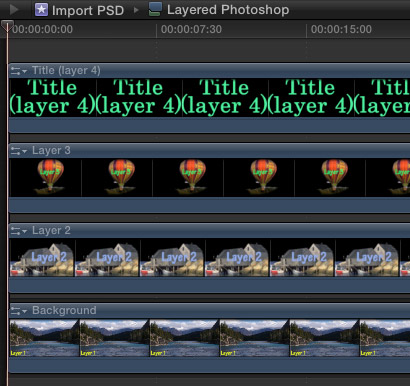The width and height of the screenshot is (410, 386).
Task: Click first lake thumbnail in Background clip
Action: coord(44,338)
